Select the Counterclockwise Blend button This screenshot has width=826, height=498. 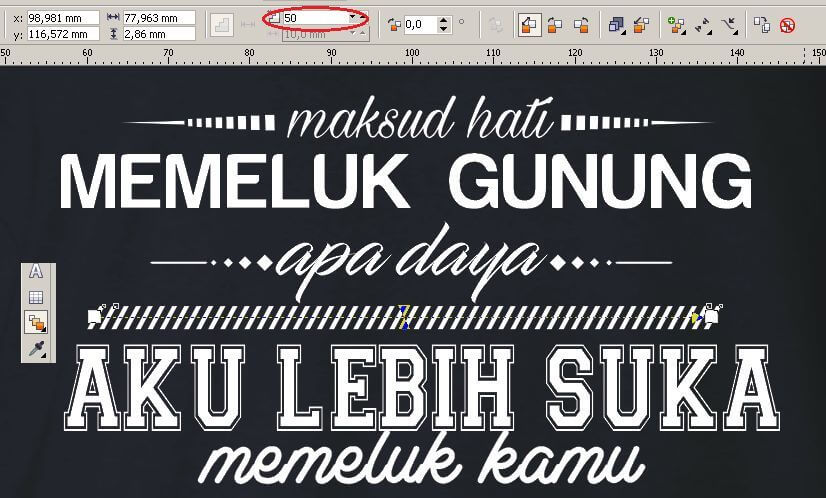pyautogui.click(x=581, y=25)
